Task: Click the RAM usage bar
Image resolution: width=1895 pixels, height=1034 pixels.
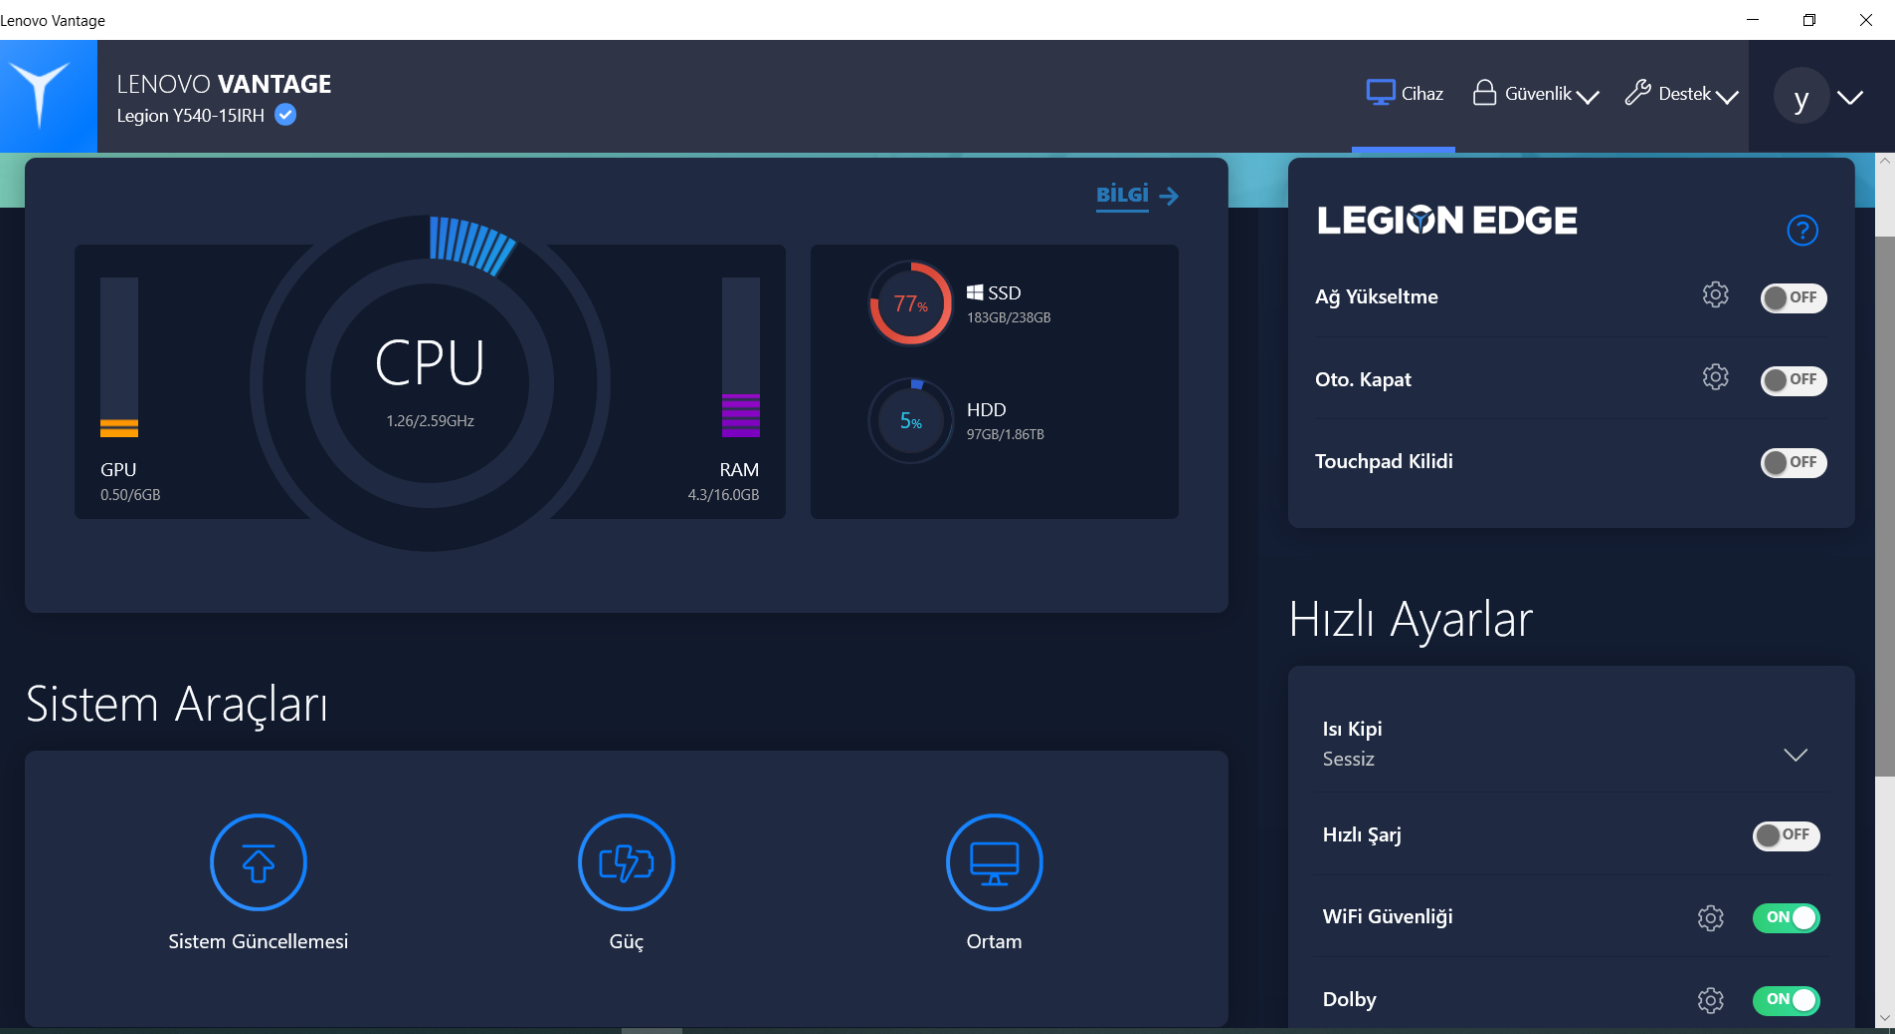Action: [741, 358]
